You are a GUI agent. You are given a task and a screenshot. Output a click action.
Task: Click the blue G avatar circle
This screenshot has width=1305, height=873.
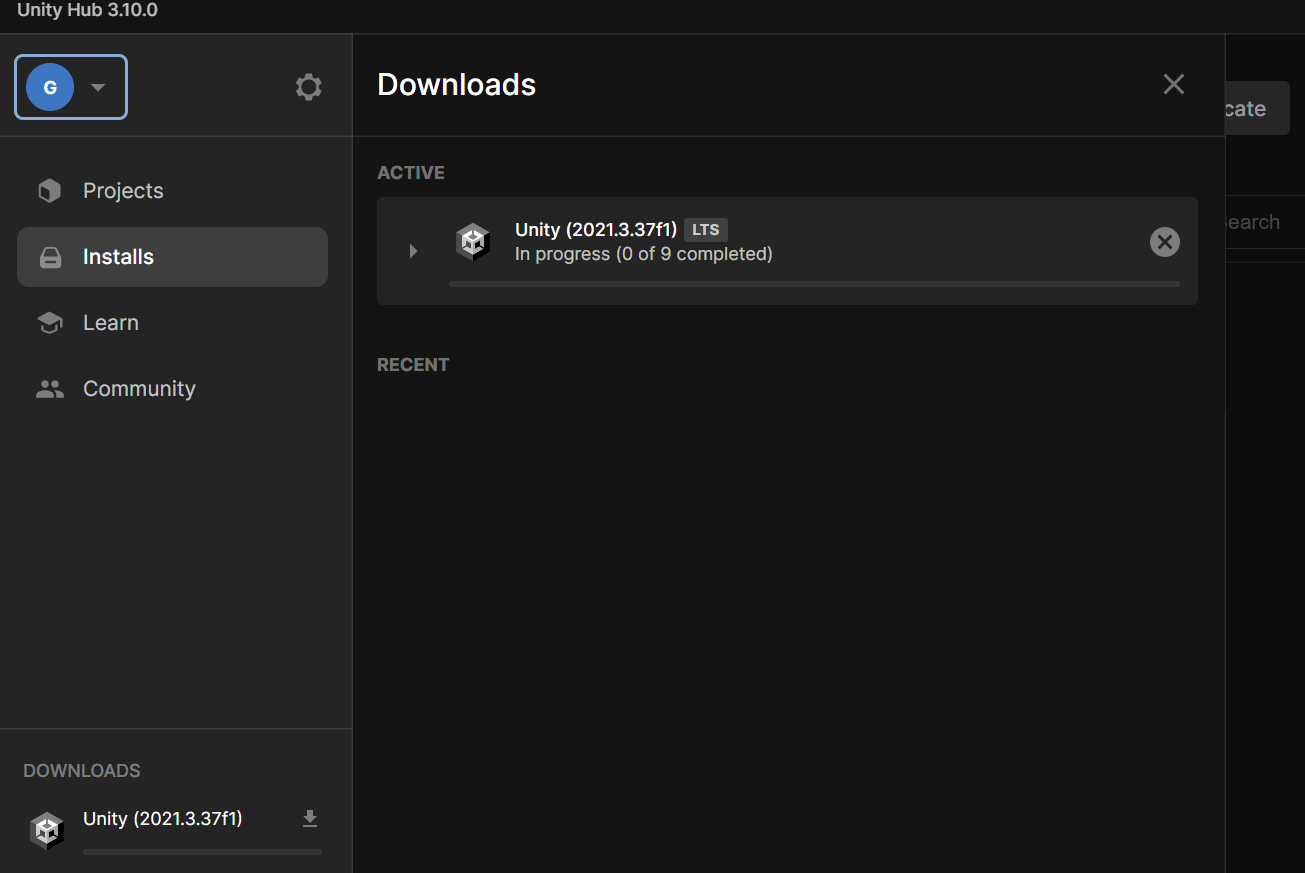[x=50, y=87]
